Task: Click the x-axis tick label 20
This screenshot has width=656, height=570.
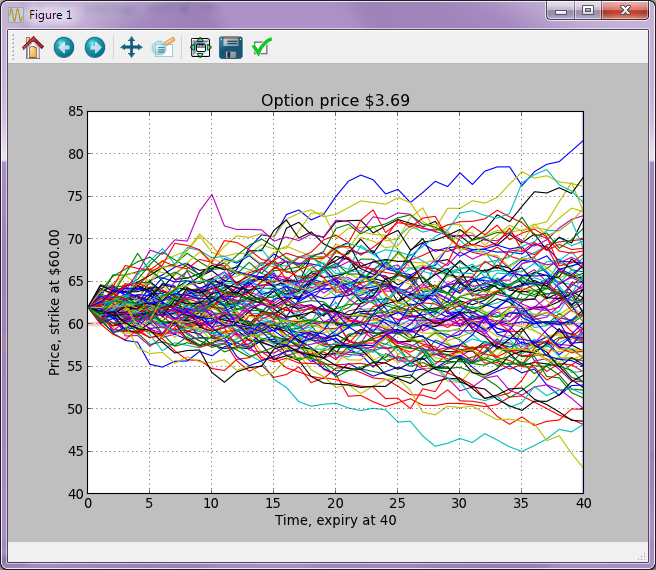Action: click(x=335, y=503)
